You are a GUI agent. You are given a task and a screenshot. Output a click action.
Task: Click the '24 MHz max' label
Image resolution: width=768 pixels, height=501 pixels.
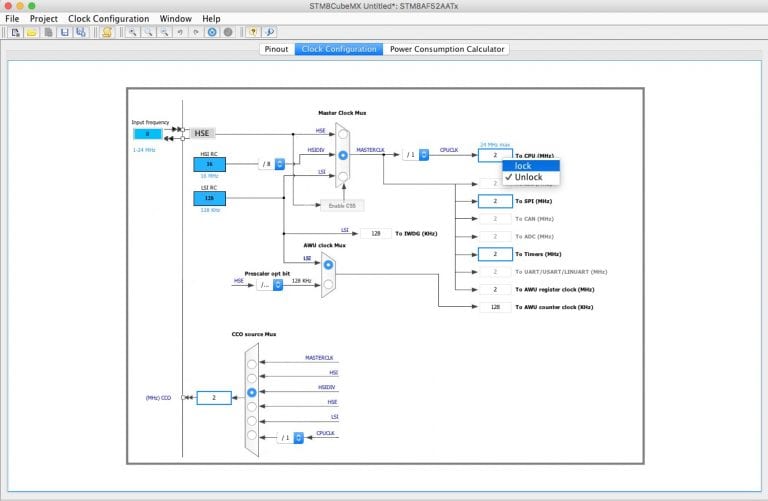click(495, 145)
